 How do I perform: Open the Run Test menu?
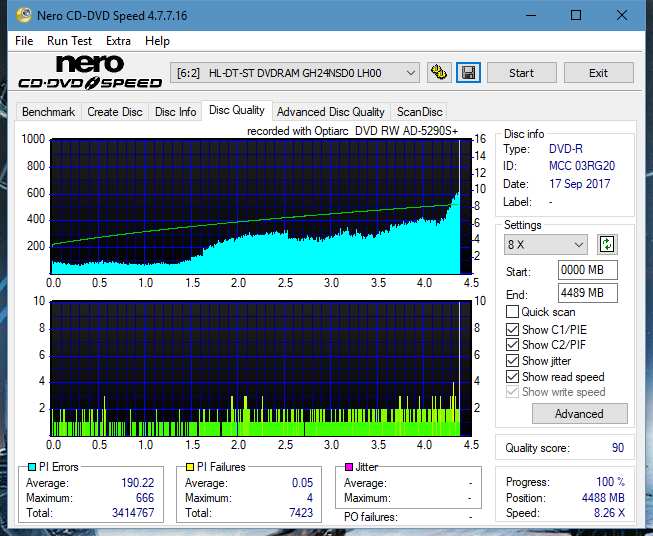click(x=69, y=41)
